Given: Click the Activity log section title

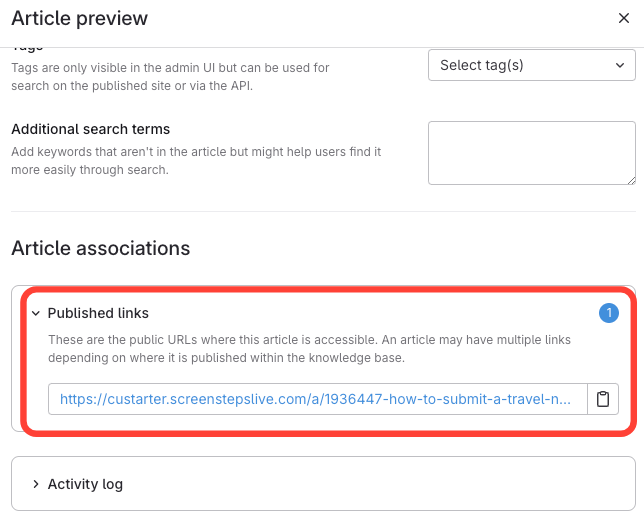Looking at the screenshot, I should click(x=85, y=484).
